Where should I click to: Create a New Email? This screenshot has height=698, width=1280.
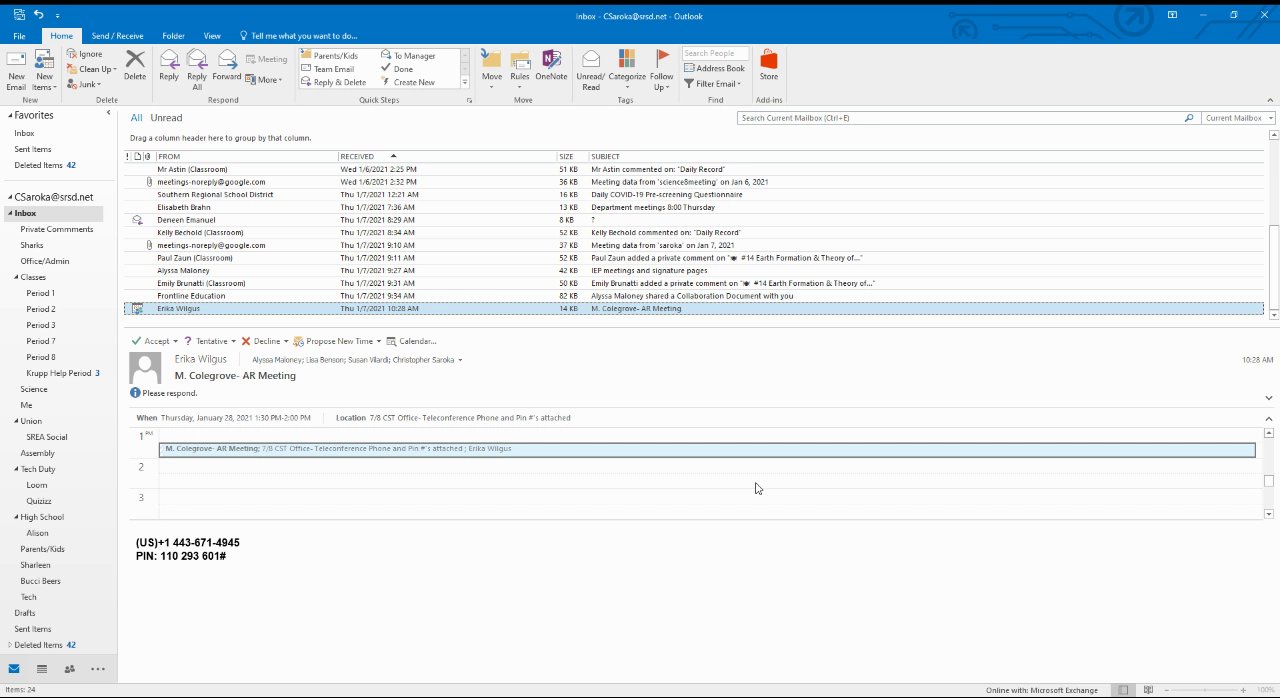[x=16, y=69]
